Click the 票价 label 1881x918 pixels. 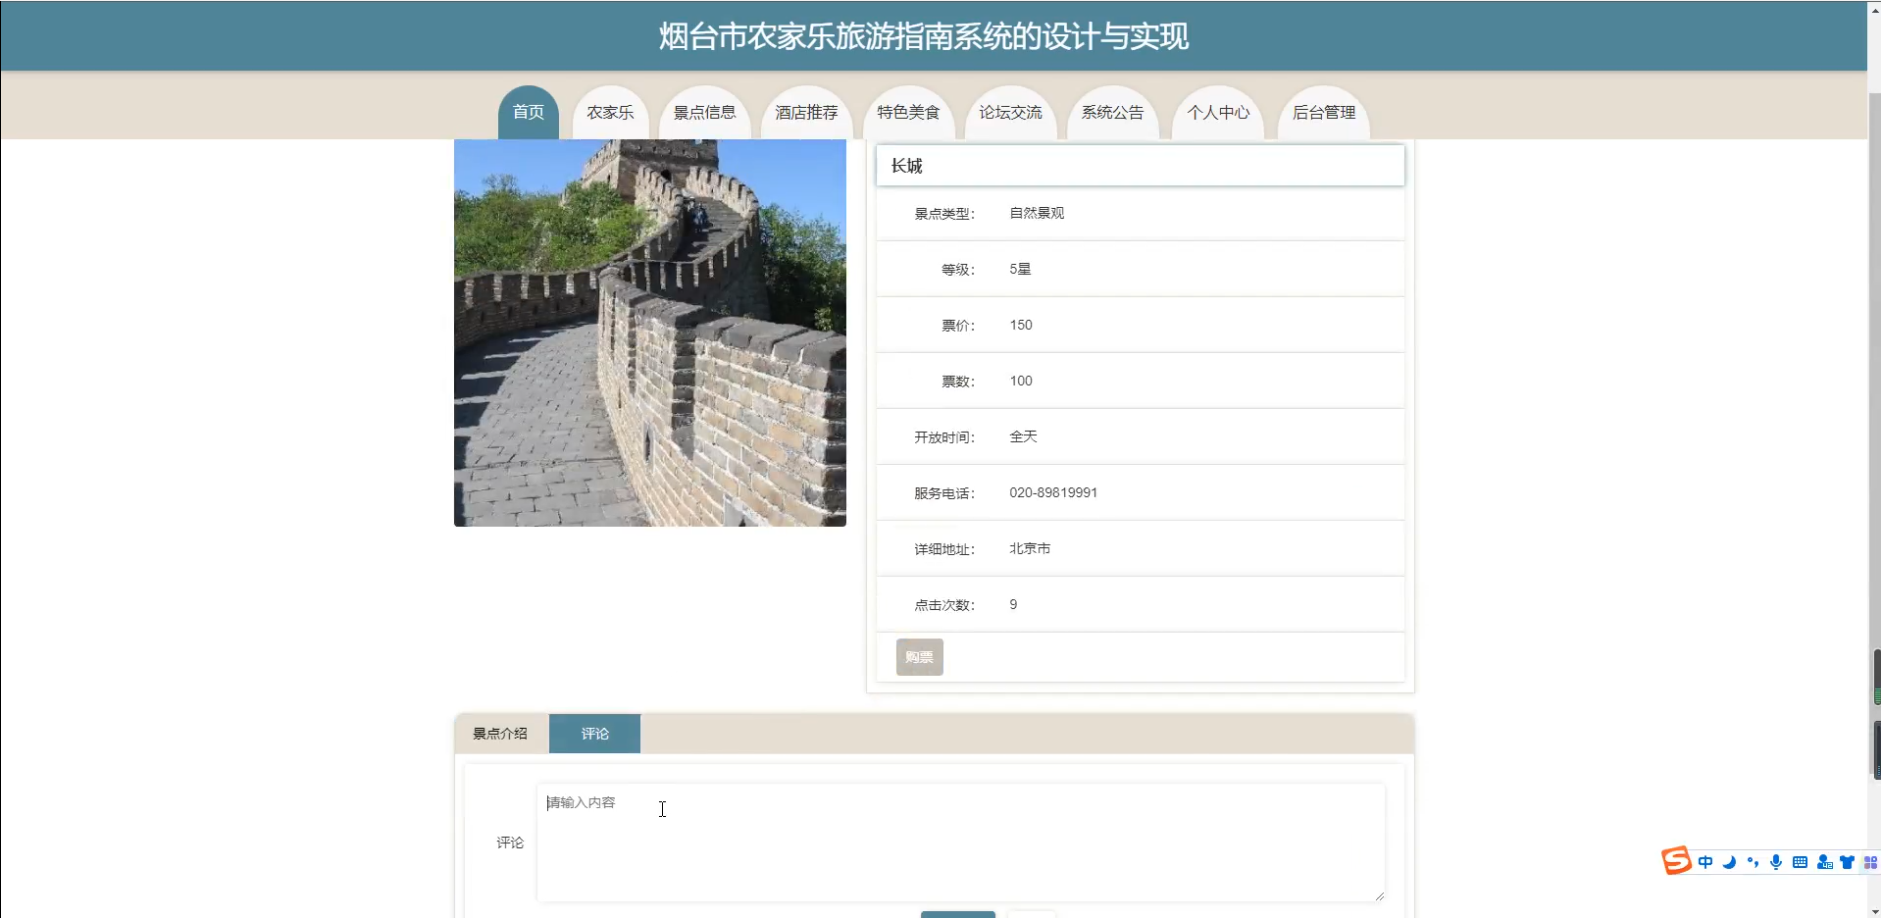coord(958,325)
